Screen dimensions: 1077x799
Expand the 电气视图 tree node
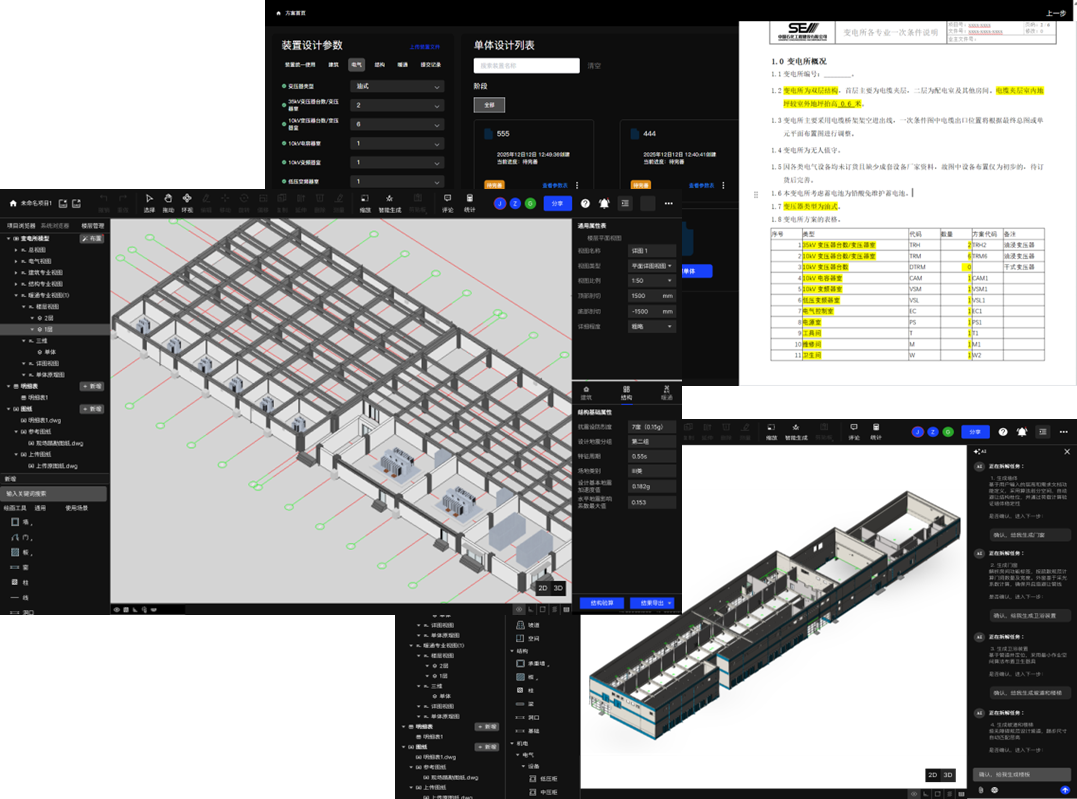tap(16, 261)
